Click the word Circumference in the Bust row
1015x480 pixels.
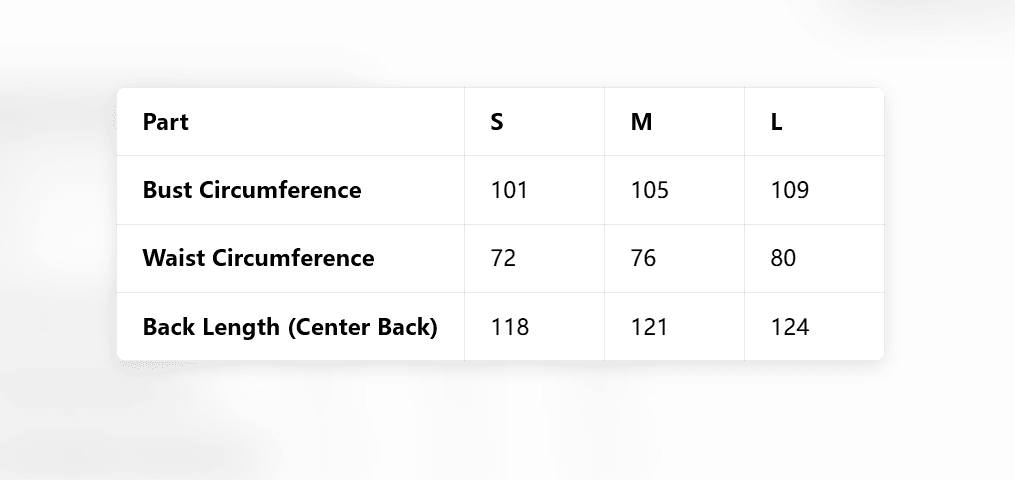[280, 190]
